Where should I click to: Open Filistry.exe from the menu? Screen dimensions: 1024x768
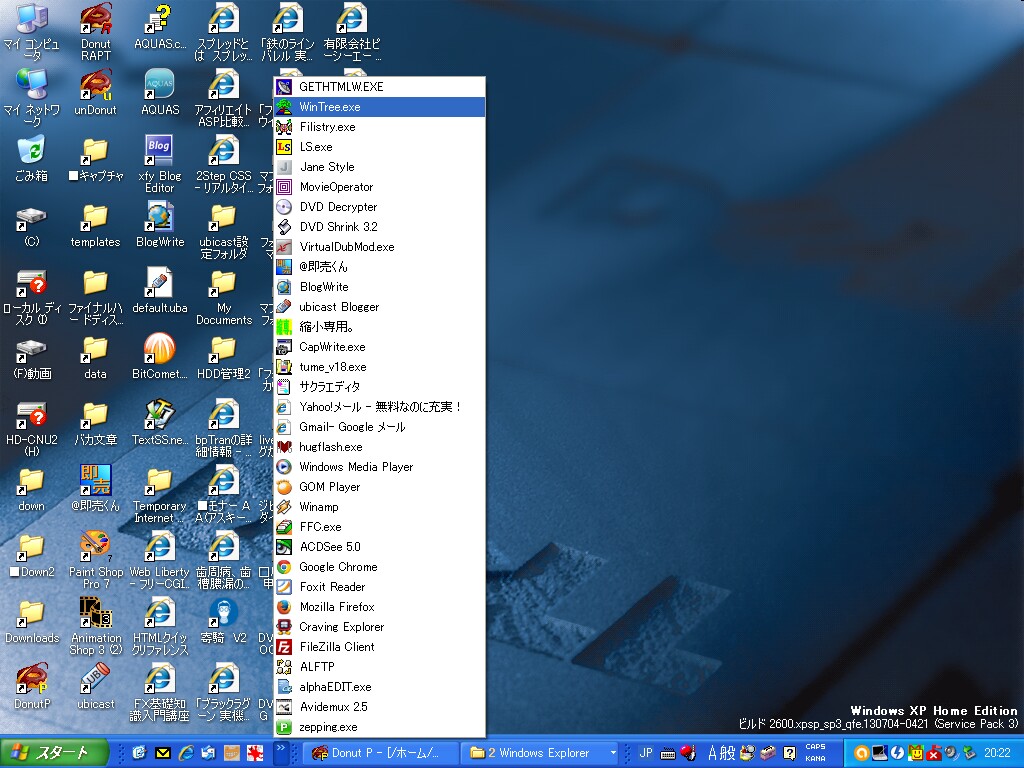(x=379, y=127)
